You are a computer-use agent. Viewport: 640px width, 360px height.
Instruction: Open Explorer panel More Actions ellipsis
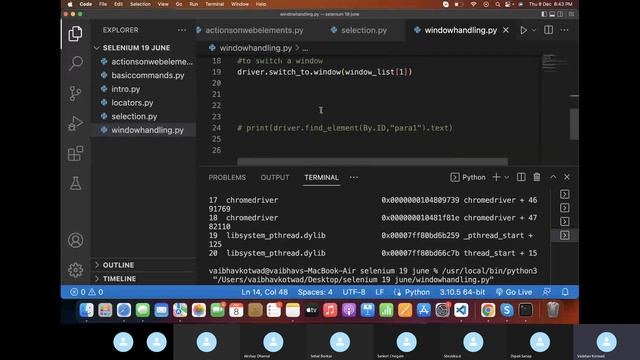pyautogui.click(x=182, y=30)
